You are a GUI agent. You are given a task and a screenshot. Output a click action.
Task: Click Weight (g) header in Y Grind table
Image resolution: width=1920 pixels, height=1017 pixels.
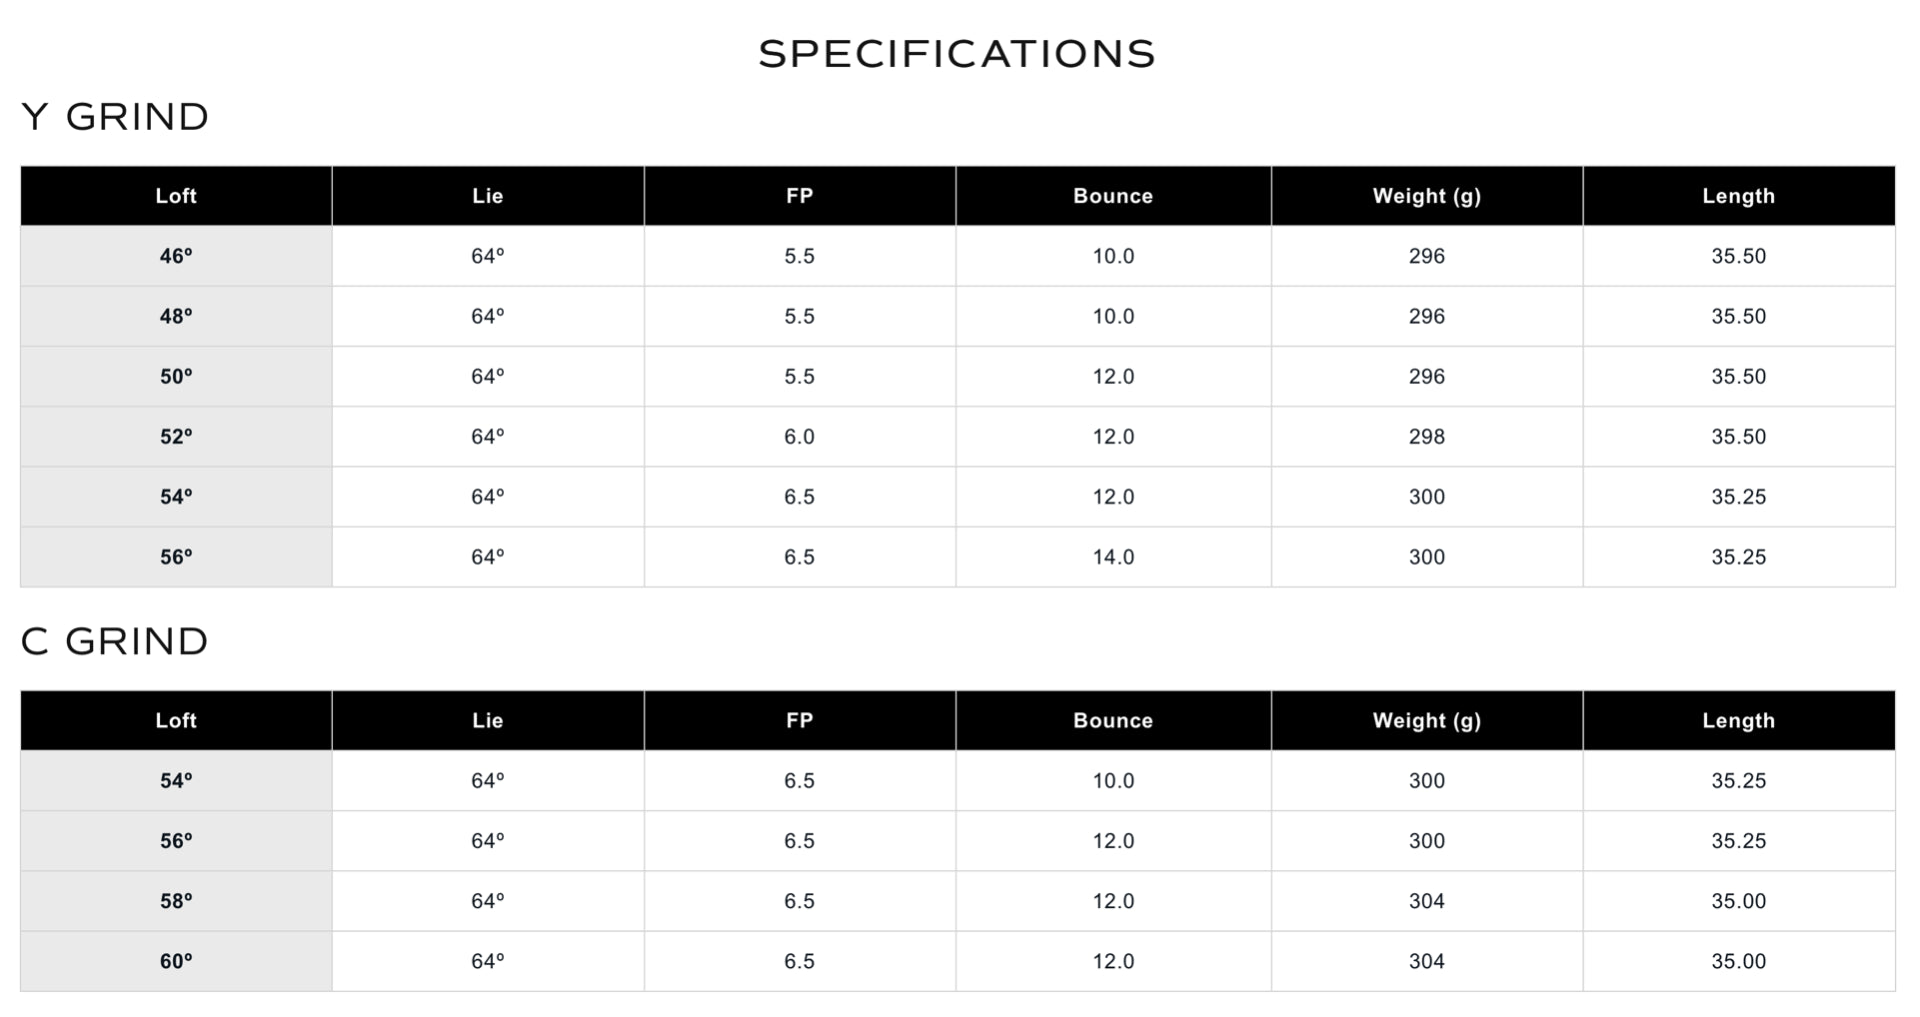1426,196
